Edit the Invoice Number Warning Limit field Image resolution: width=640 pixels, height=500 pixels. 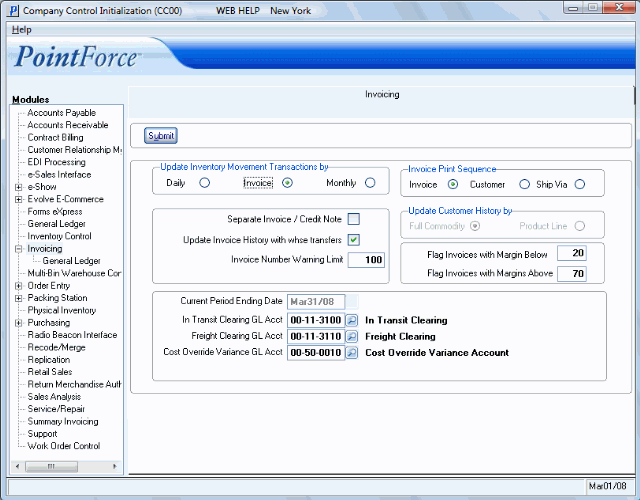pyautogui.click(x=366, y=260)
